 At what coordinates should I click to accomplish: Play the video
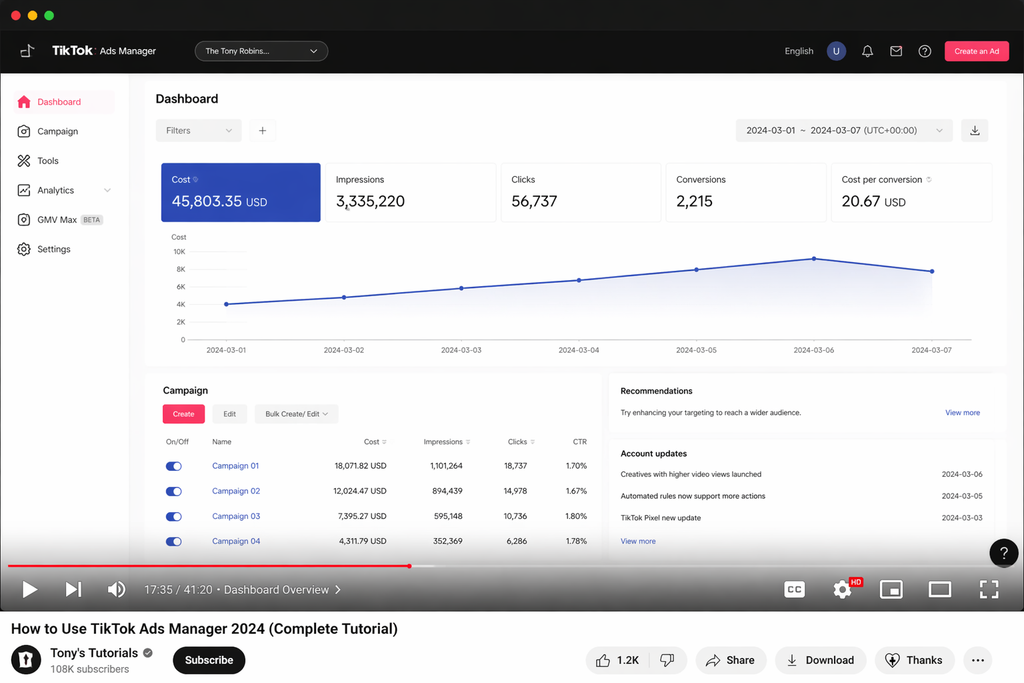(29, 590)
